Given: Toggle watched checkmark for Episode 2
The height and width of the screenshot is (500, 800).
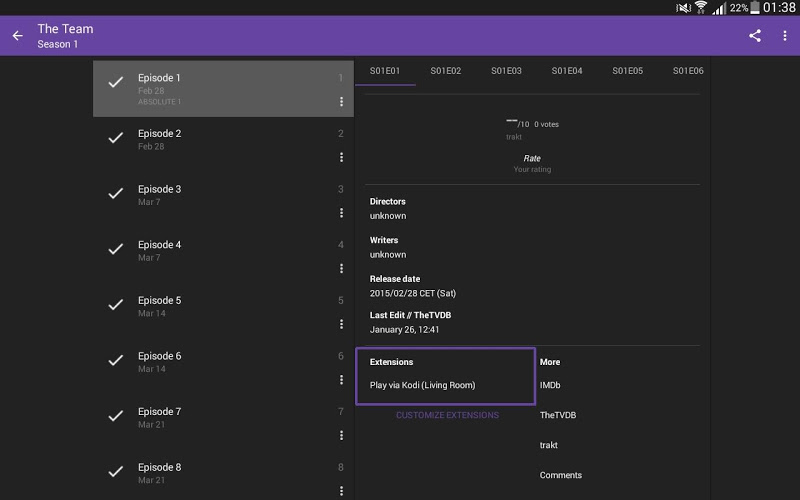Looking at the screenshot, I should point(116,139).
